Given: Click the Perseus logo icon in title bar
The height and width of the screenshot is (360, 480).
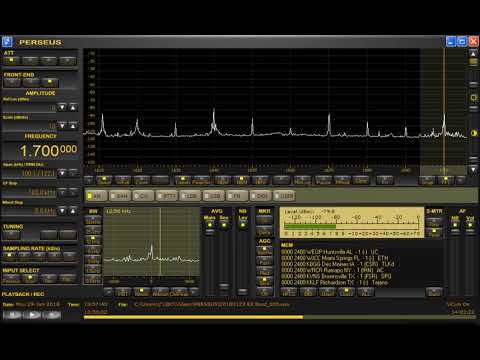Looking at the screenshot, I should tap(7, 42).
